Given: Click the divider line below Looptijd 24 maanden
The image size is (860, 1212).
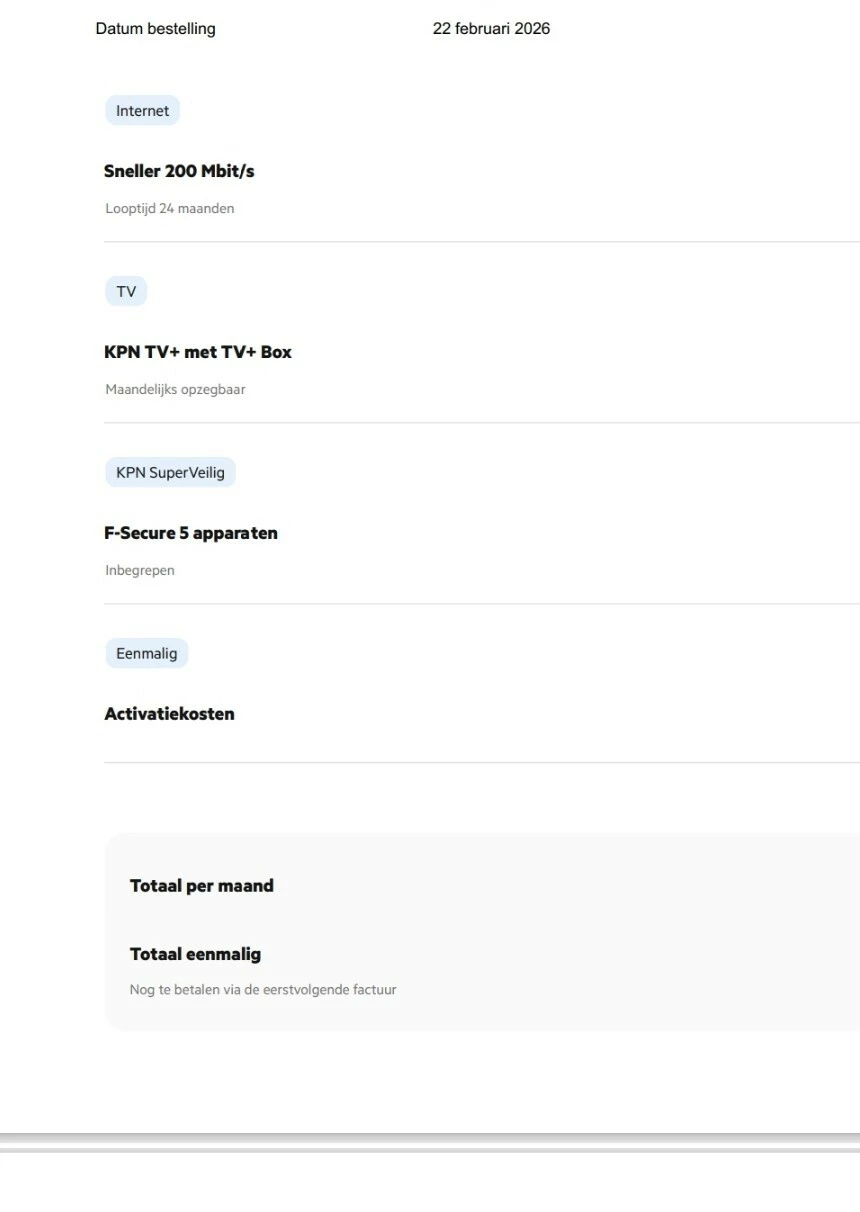Looking at the screenshot, I should tap(480, 242).
